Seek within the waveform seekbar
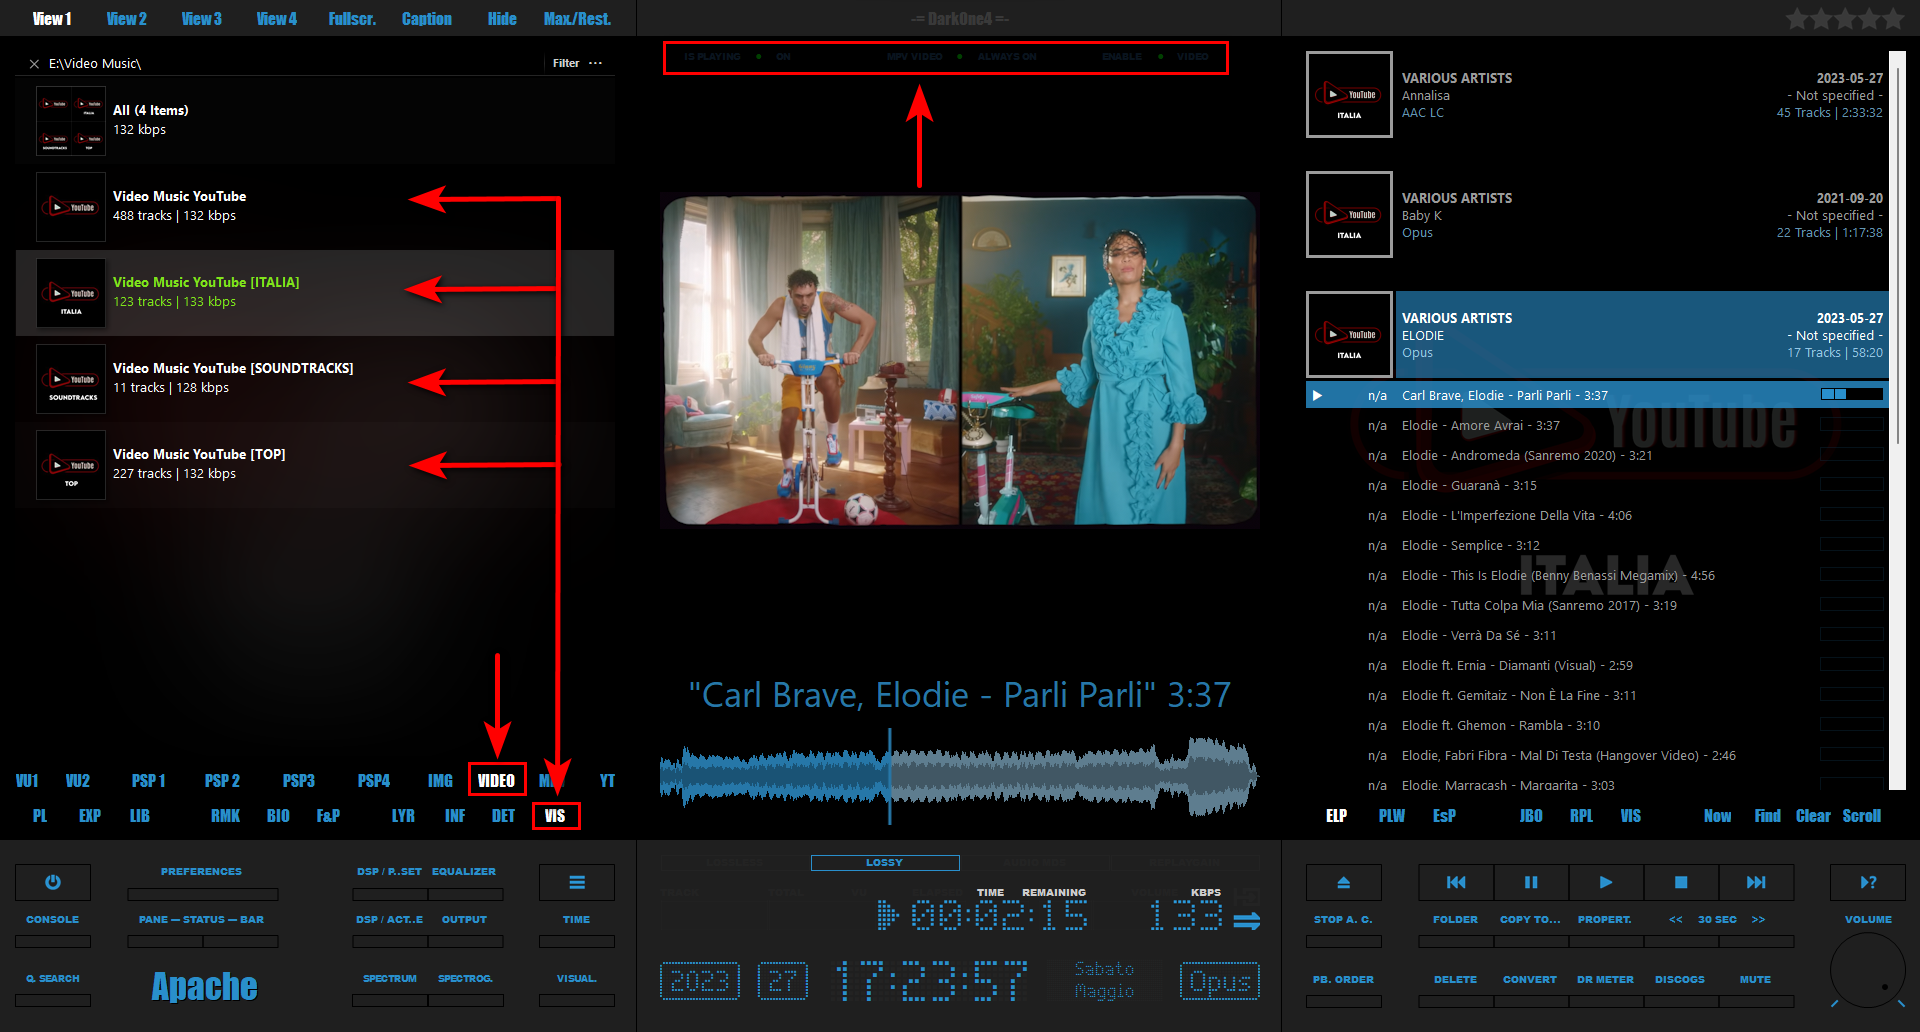This screenshot has height=1032, width=1920. click(x=959, y=776)
